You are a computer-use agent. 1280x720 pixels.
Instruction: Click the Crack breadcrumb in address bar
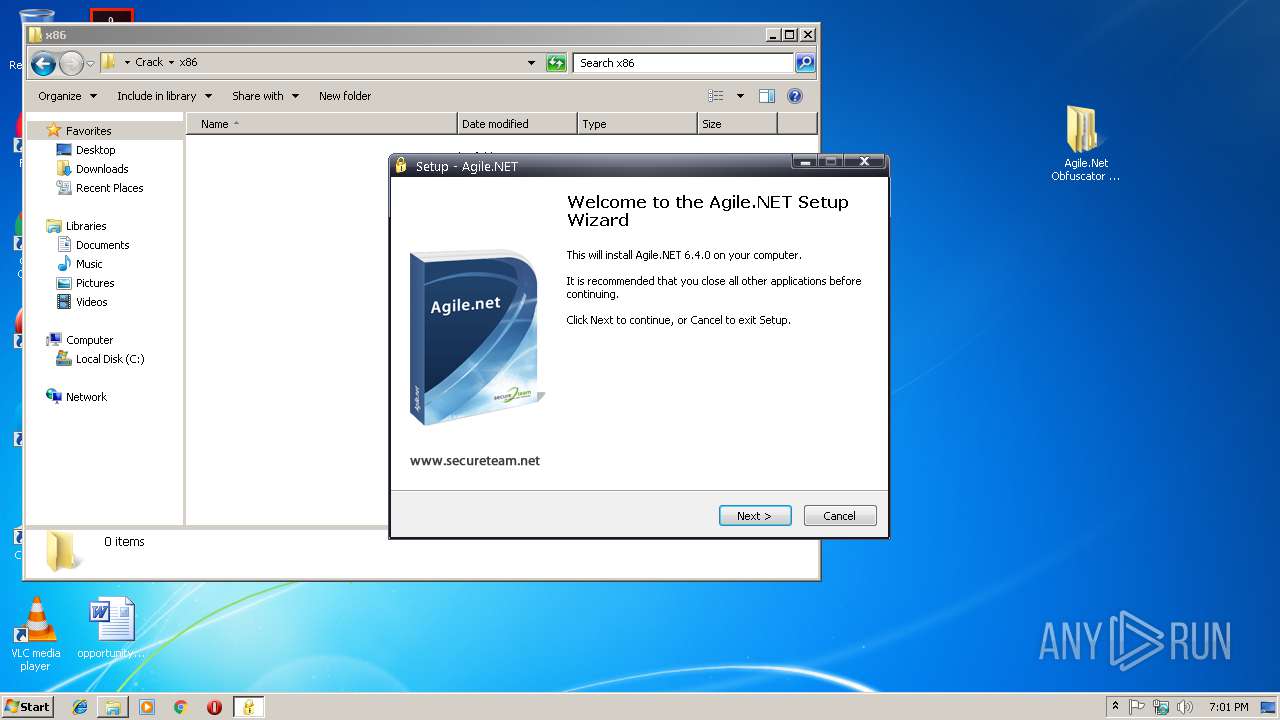coord(149,62)
